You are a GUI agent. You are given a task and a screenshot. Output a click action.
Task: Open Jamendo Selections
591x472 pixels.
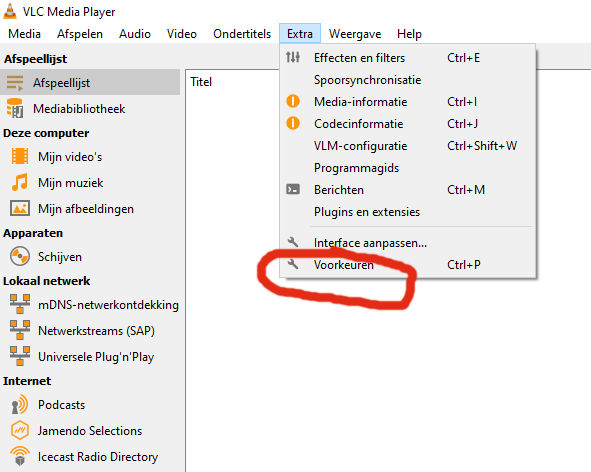click(x=90, y=431)
